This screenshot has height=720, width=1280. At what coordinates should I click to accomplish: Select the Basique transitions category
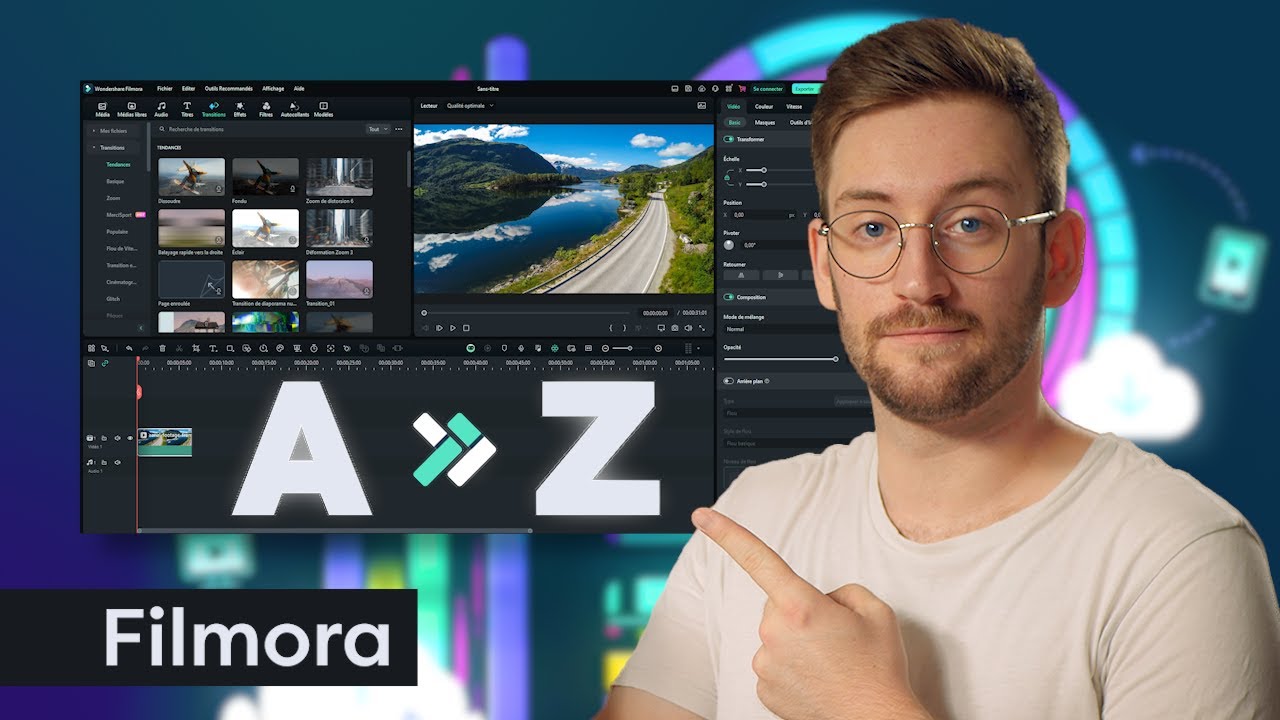coord(116,181)
